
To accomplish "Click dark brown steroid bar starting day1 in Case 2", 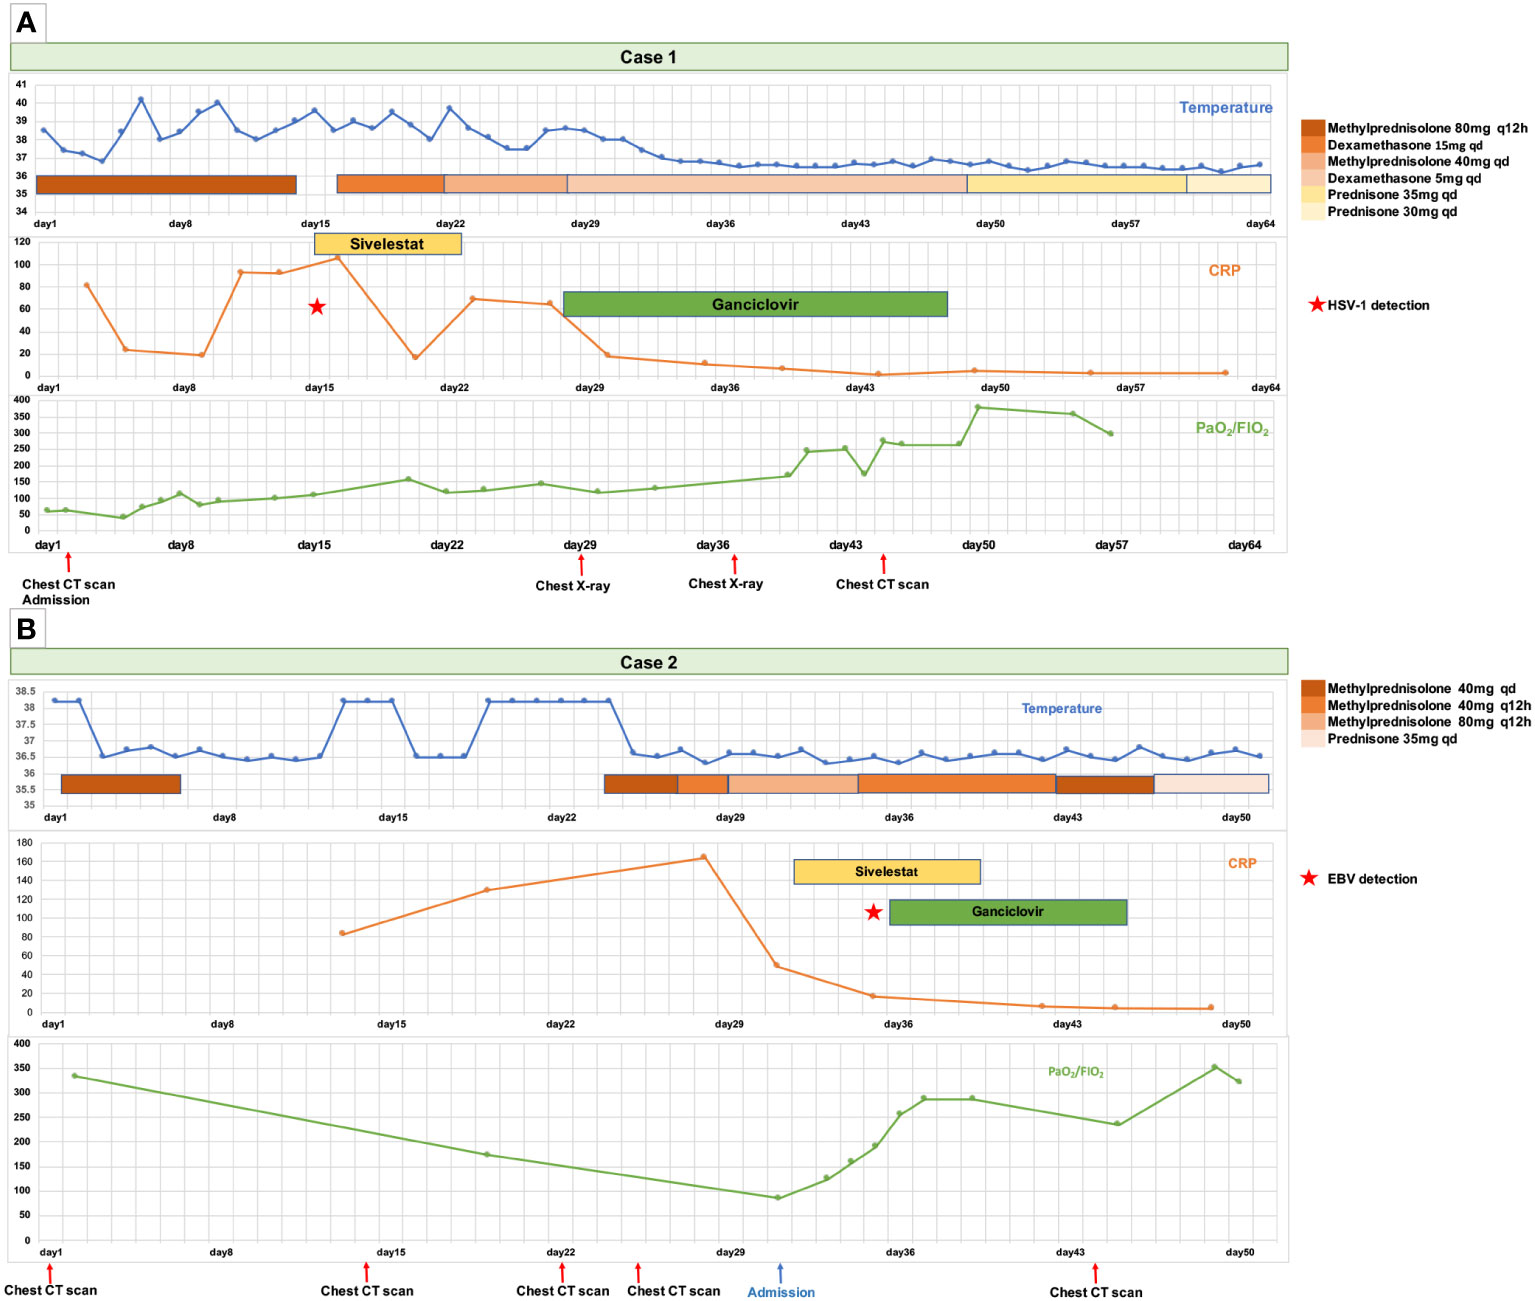I will tap(121, 784).
